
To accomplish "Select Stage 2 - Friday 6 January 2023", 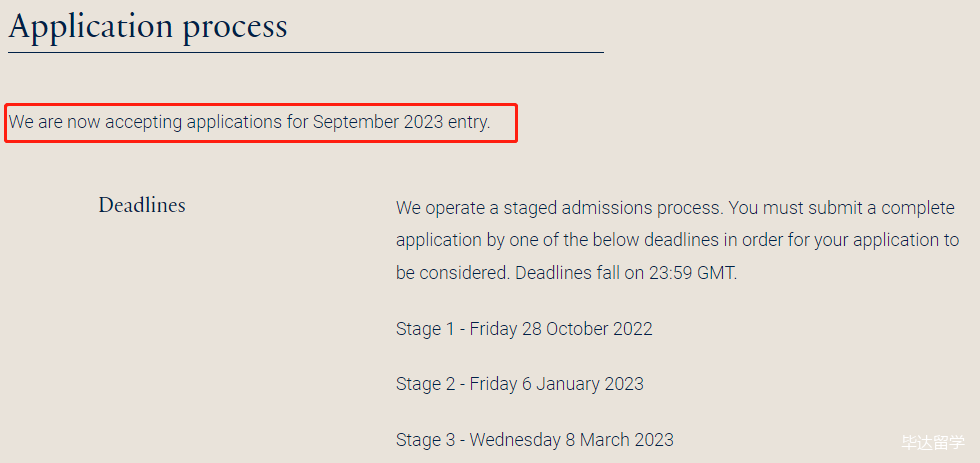I will pos(519,384).
